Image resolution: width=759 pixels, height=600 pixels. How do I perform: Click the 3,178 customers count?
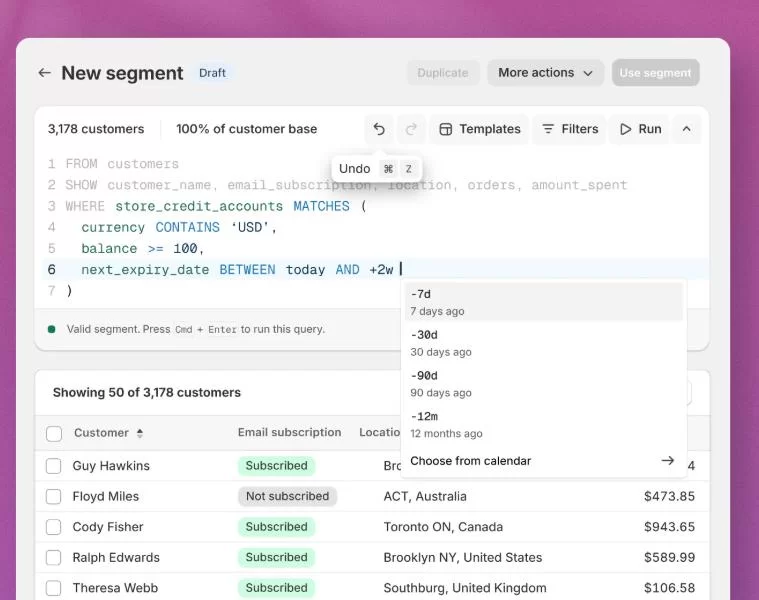point(96,129)
